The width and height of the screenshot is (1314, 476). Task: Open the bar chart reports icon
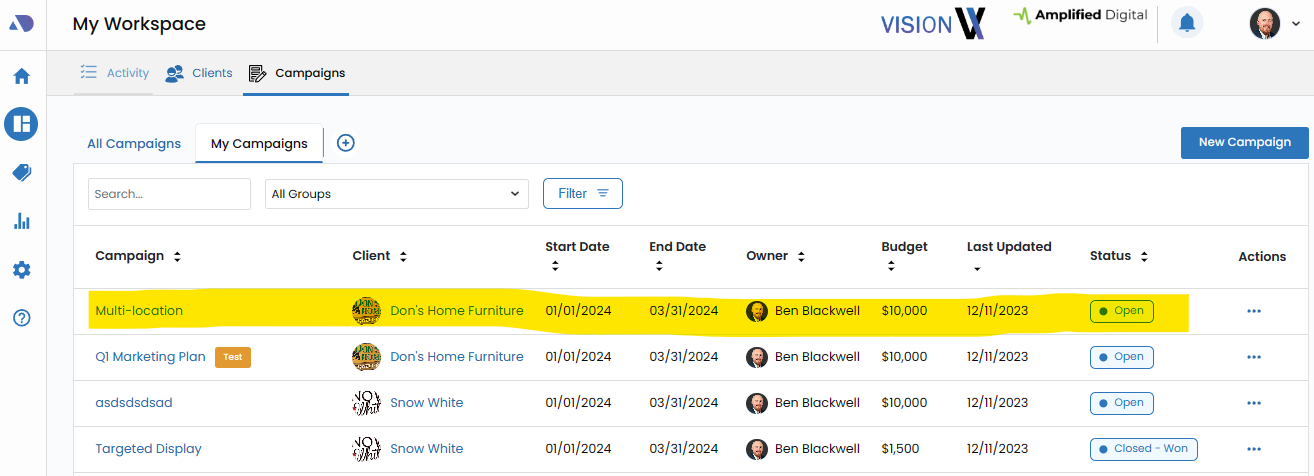click(21, 221)
